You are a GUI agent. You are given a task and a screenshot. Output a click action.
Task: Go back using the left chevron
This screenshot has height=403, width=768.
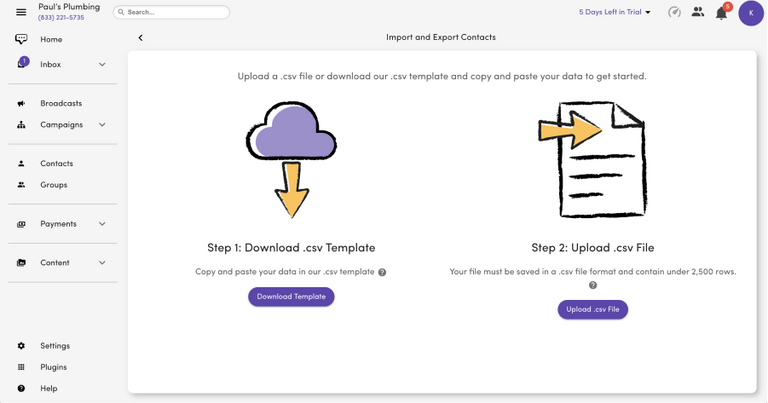click(x=141, y=38)
